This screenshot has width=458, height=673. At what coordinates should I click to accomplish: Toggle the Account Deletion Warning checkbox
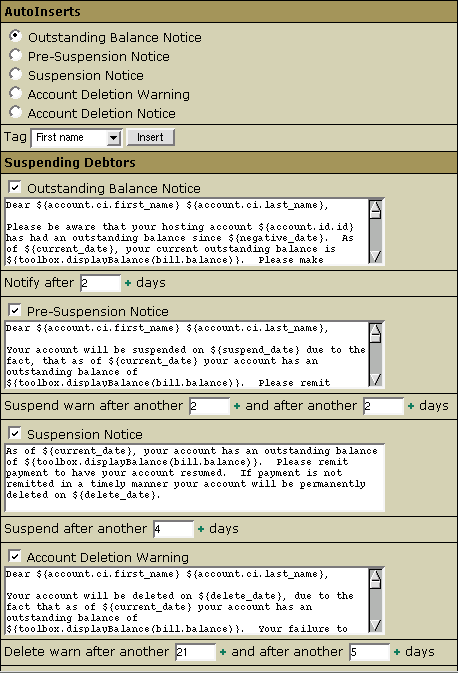15,556
